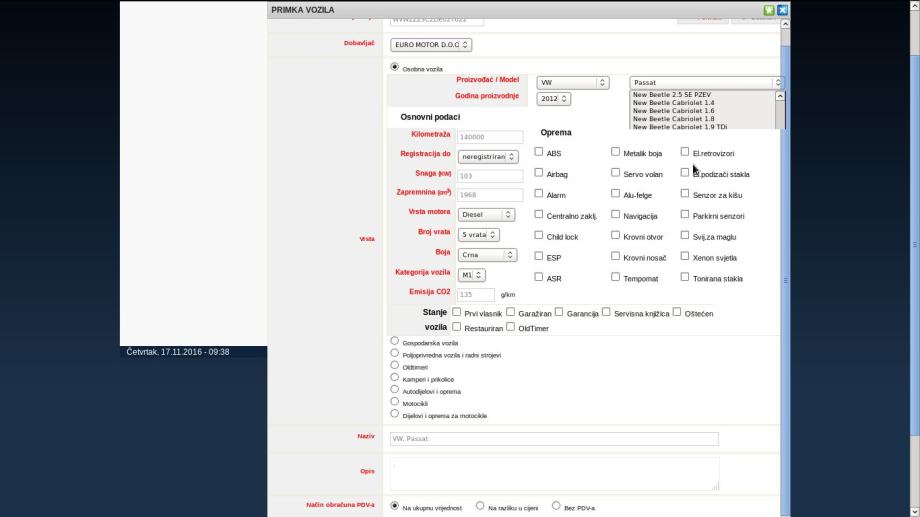Select Bez PDV-a radio option
The width and height of the screenshot is (920, 517).
(x=556, y=506)
